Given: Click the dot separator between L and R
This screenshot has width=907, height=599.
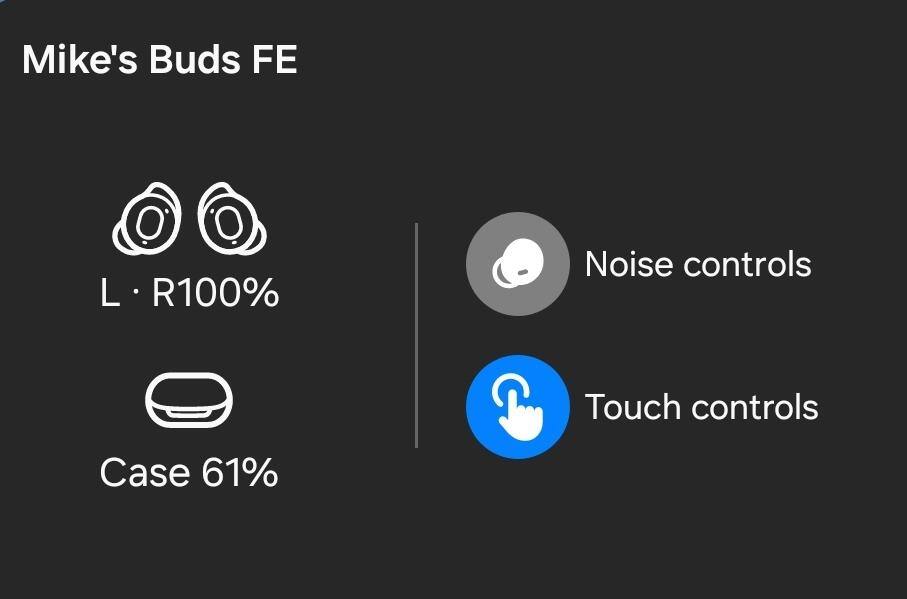Looking at the screenshot, I should pyautogui.click(x=136, y=293).
